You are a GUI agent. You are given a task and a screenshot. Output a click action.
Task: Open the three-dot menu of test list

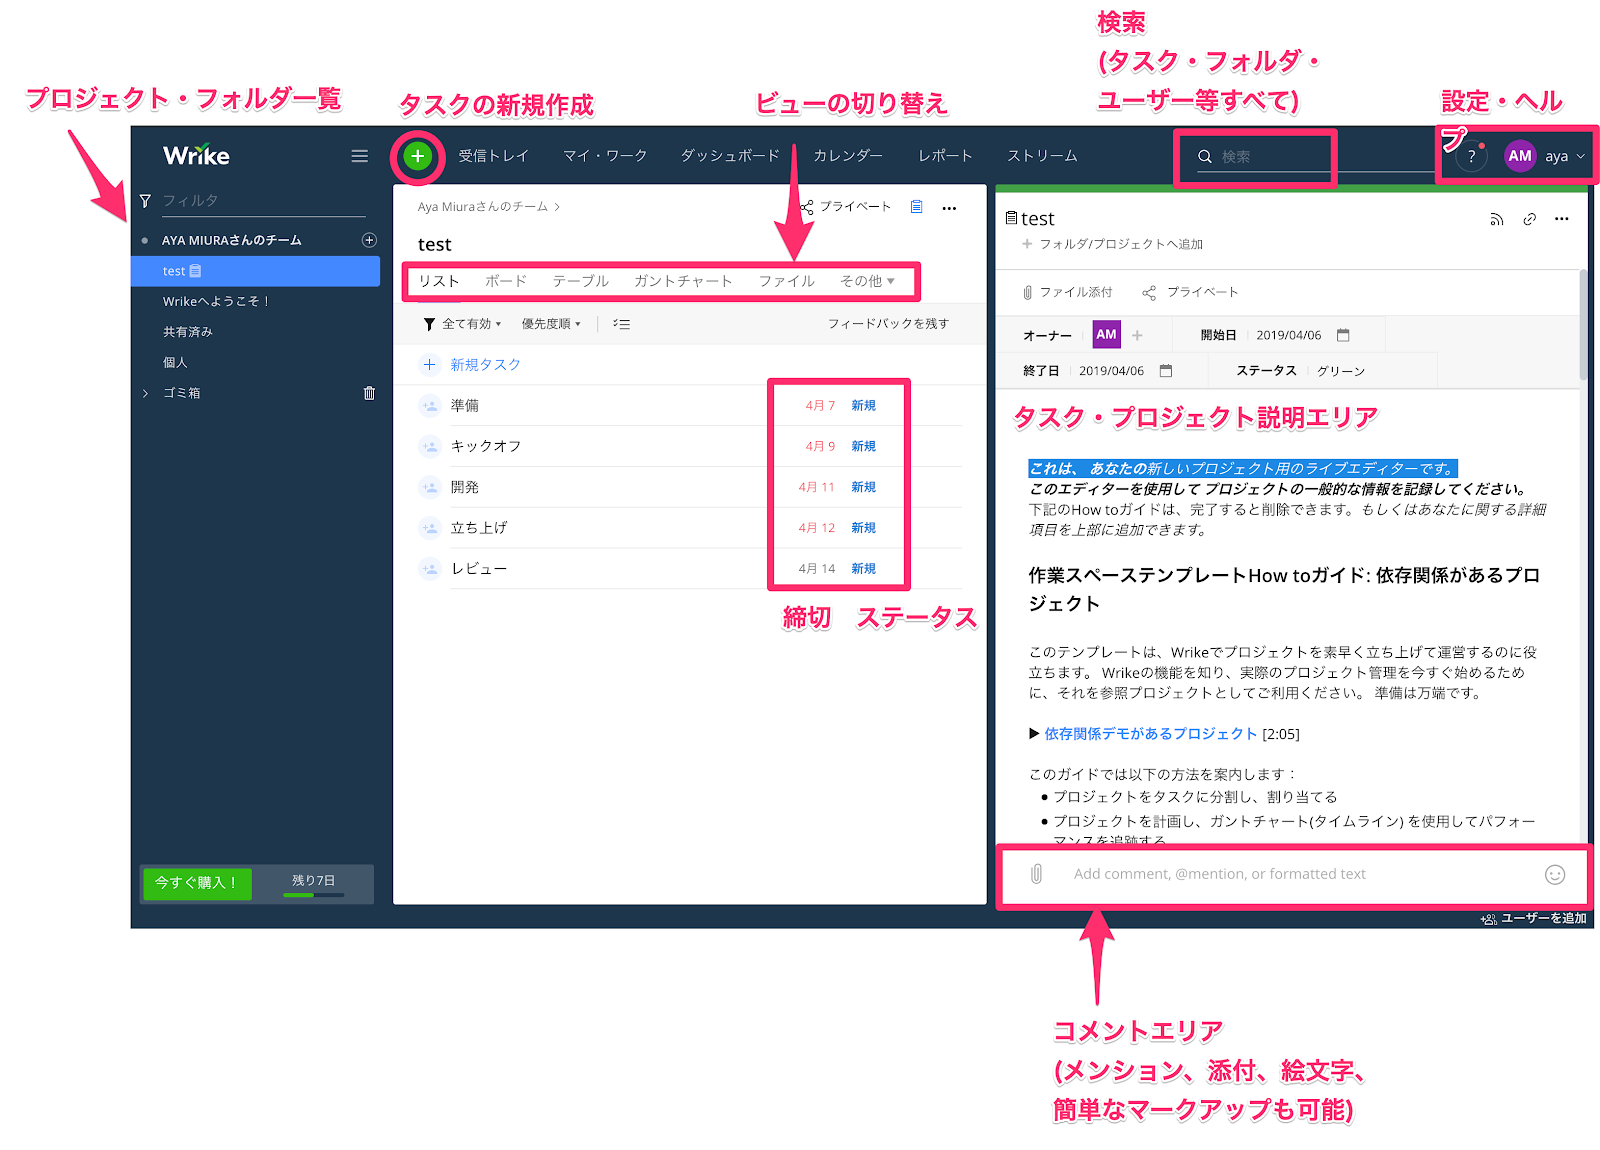pyautogui.click(x=949, y=208)
